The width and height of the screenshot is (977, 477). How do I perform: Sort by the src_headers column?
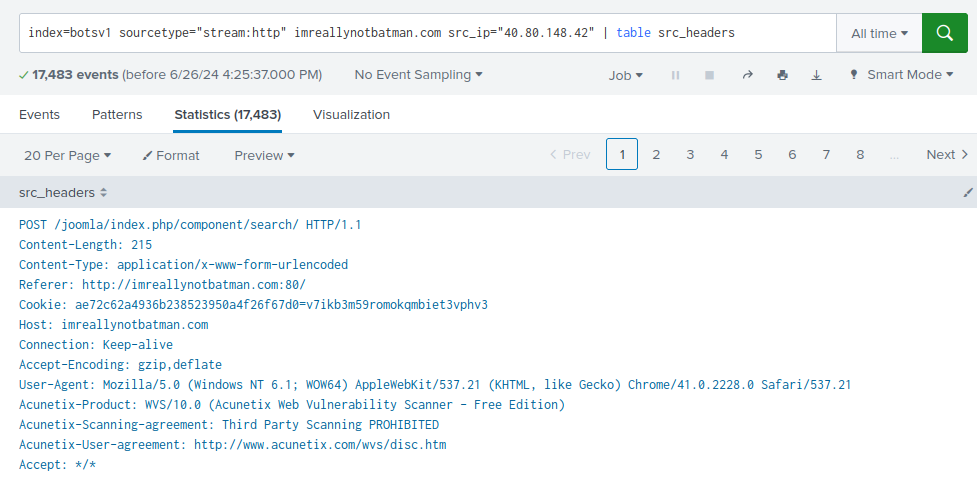click(63, 193)
